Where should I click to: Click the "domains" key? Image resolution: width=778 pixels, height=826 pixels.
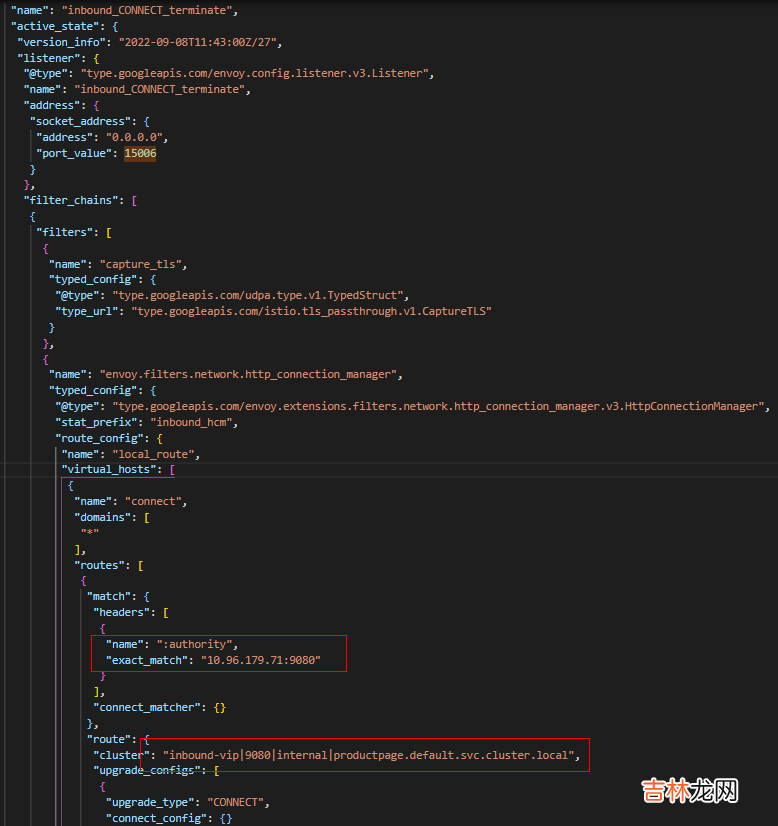click(x=104, y=517)
